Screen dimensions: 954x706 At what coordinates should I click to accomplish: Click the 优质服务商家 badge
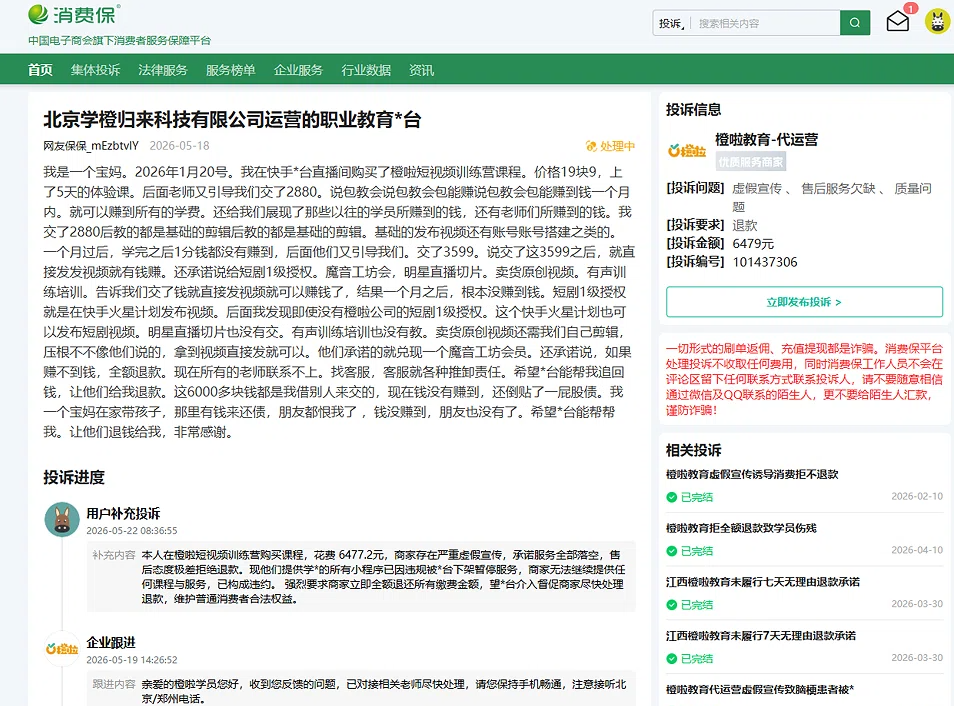[750, 161]
